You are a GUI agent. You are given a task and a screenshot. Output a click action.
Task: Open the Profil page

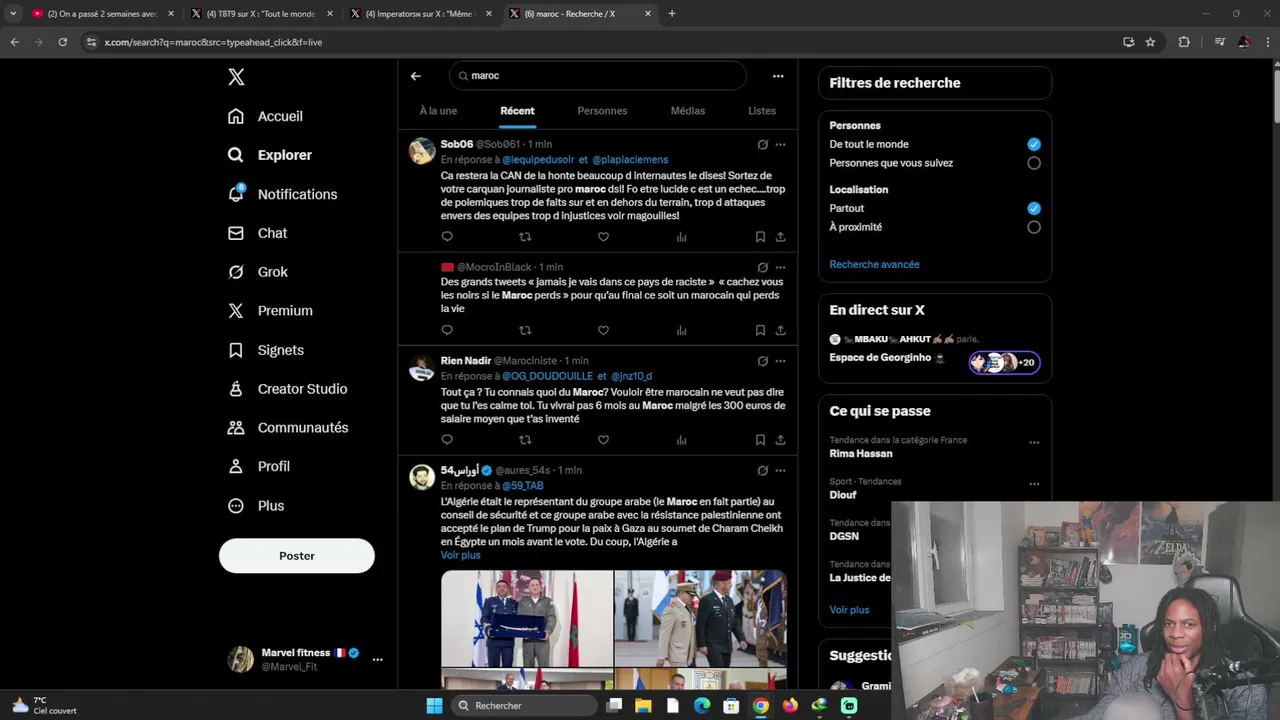258,467
